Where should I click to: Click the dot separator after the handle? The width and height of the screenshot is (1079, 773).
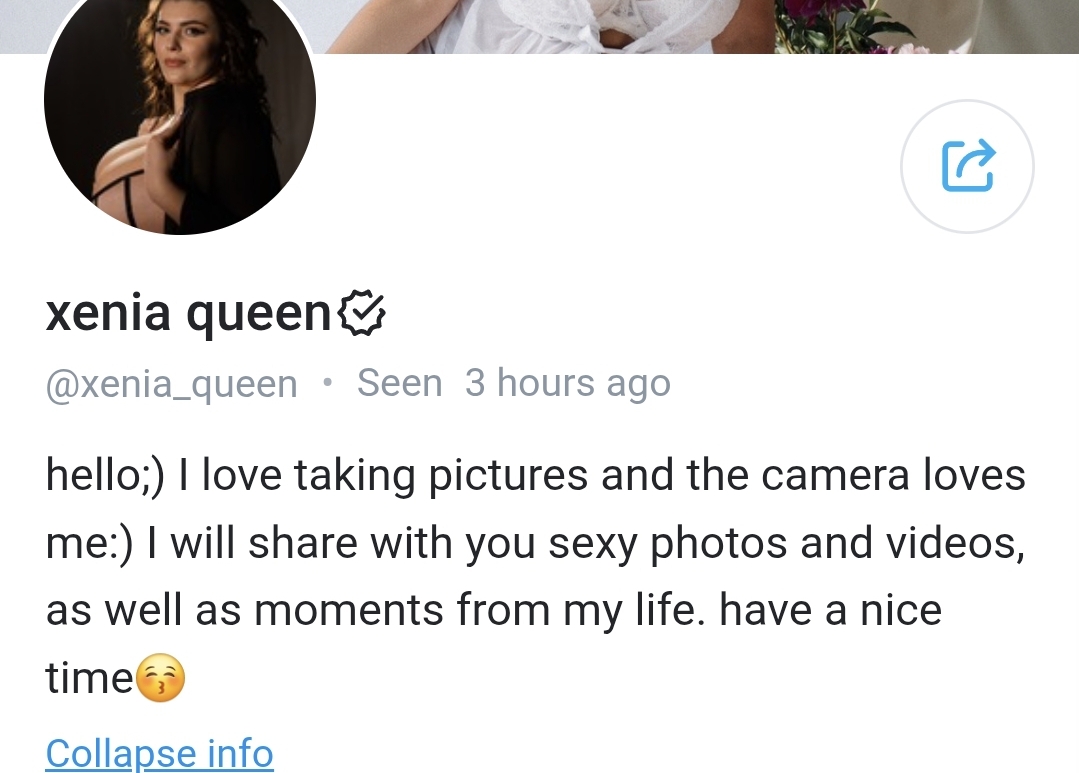pos(327,383)
